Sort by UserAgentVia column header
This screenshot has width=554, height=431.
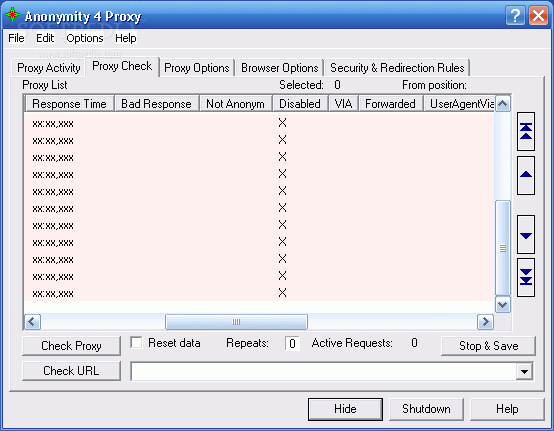pyautogui.click(x=459, y=104)
